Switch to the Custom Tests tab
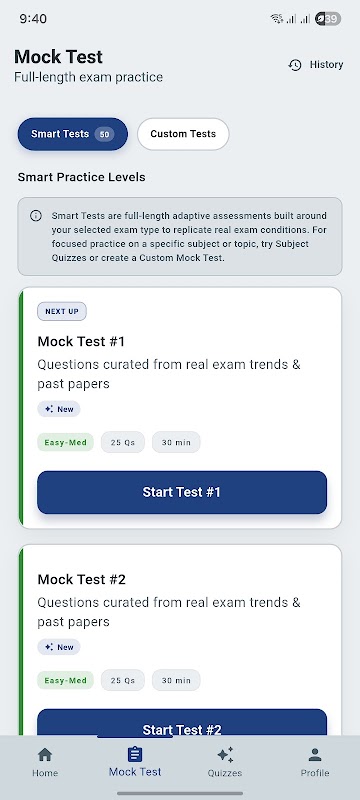Image resolution: width=360 pixels, height=800 pixels. 183,134
